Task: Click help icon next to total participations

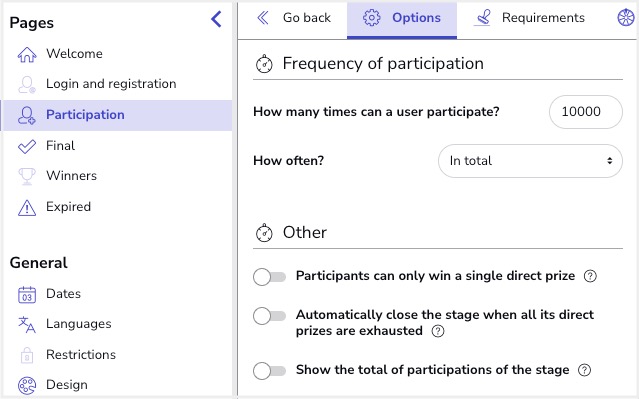Action: pyautogui.click(x=584, y=370)
